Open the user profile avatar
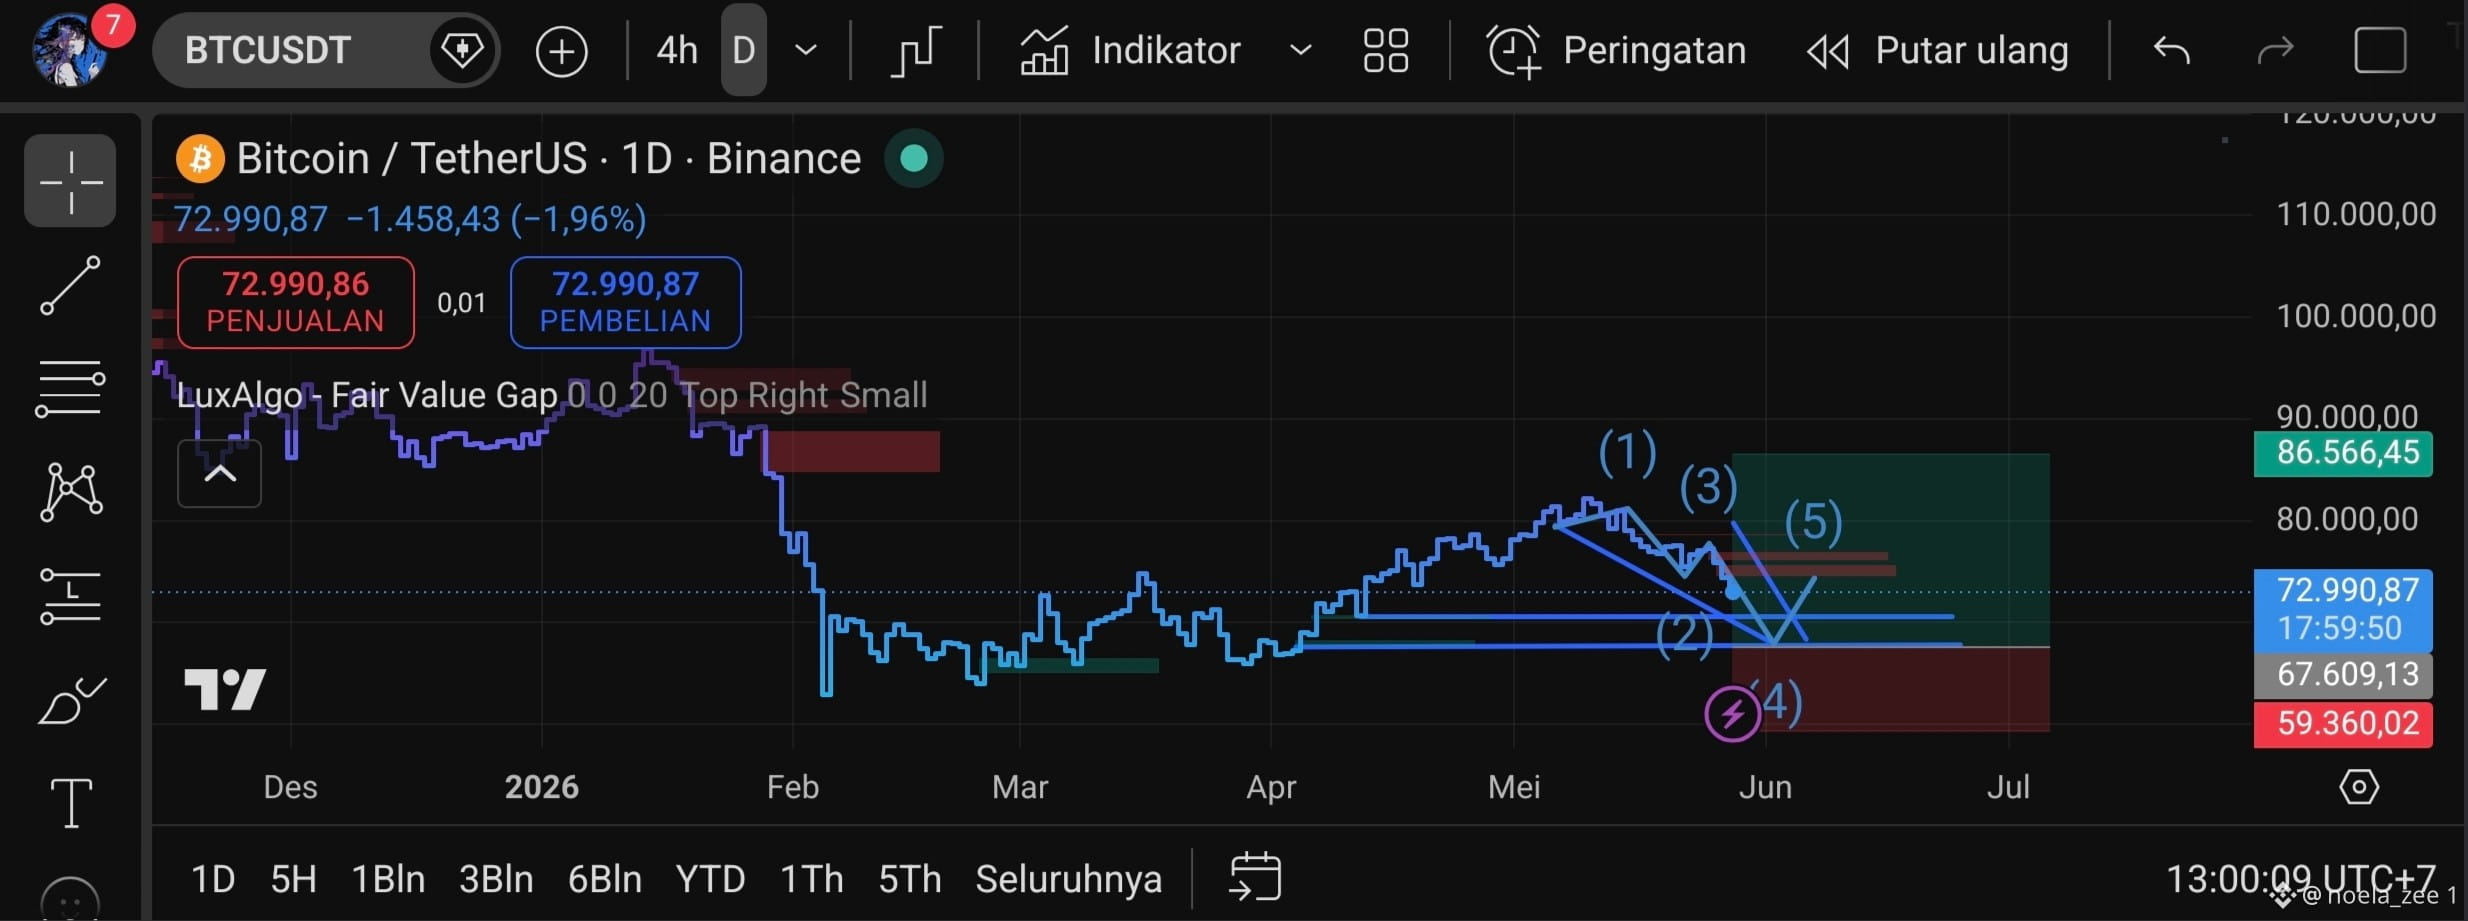The width and height of the screenshot is (2468, 921). [x=69, y=50]
